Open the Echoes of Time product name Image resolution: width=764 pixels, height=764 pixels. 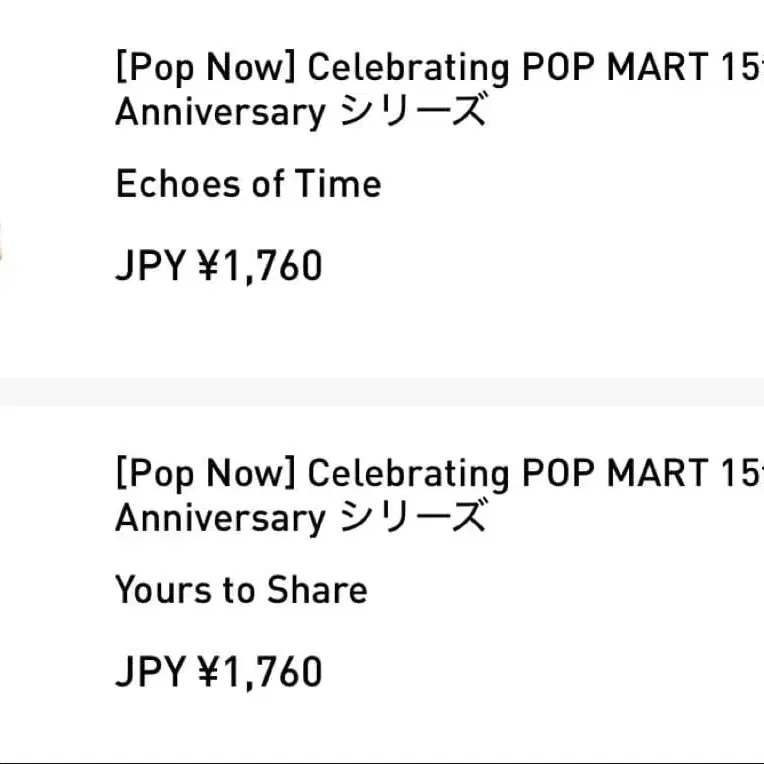coord(248,185)
